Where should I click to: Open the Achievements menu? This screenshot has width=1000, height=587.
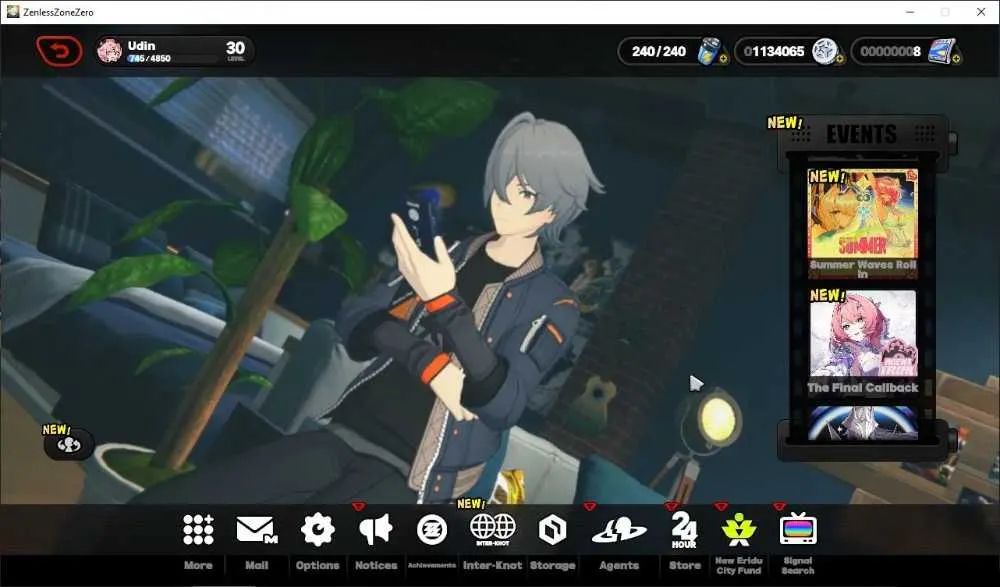[432, 530]
